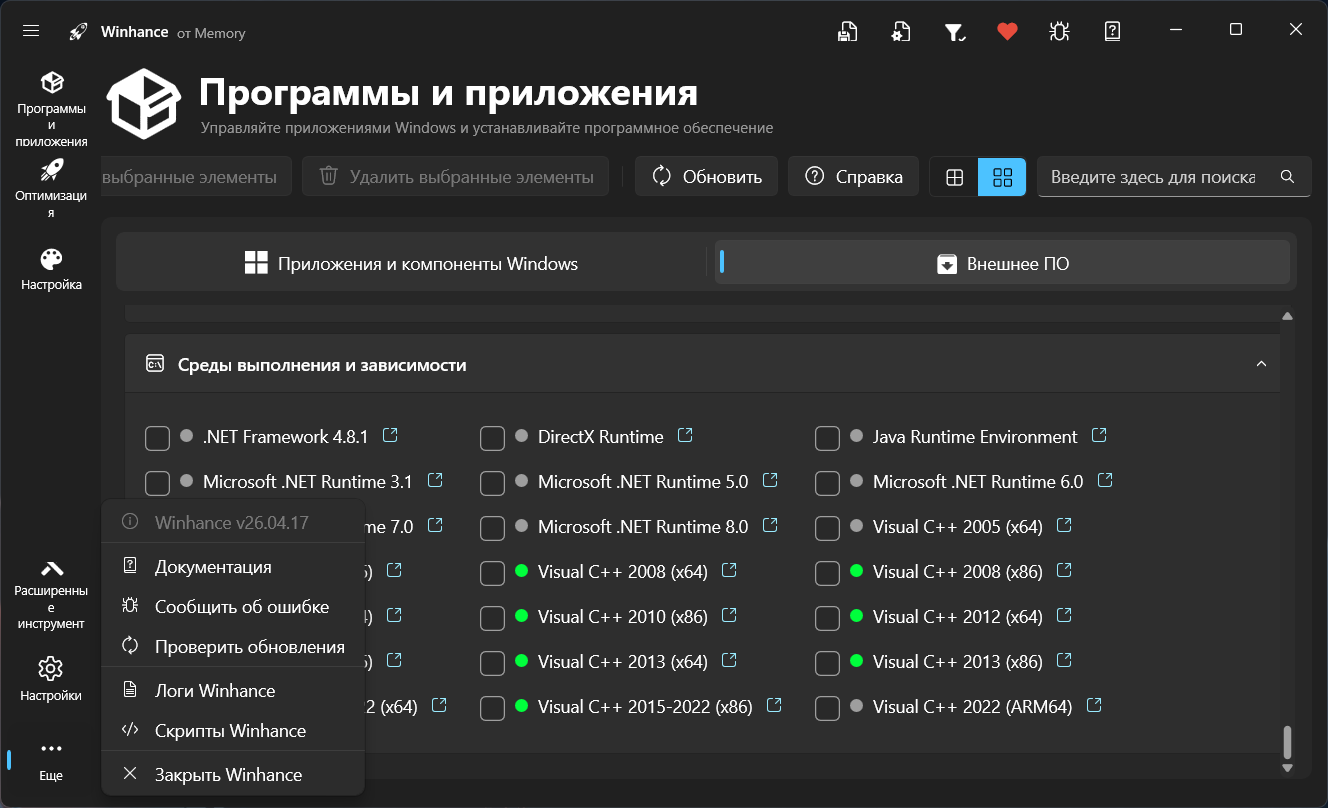This screenshot has height=808, width=1328.
Task: Open external link for Microsoft .NET Runtime 8.0
Action: (770, 525)
